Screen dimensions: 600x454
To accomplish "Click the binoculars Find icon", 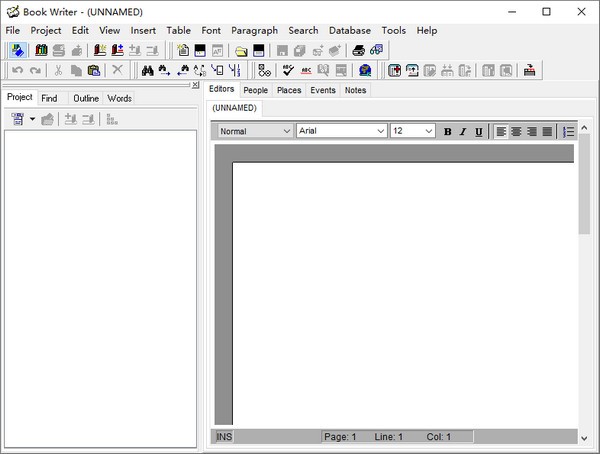I will 148,70.
